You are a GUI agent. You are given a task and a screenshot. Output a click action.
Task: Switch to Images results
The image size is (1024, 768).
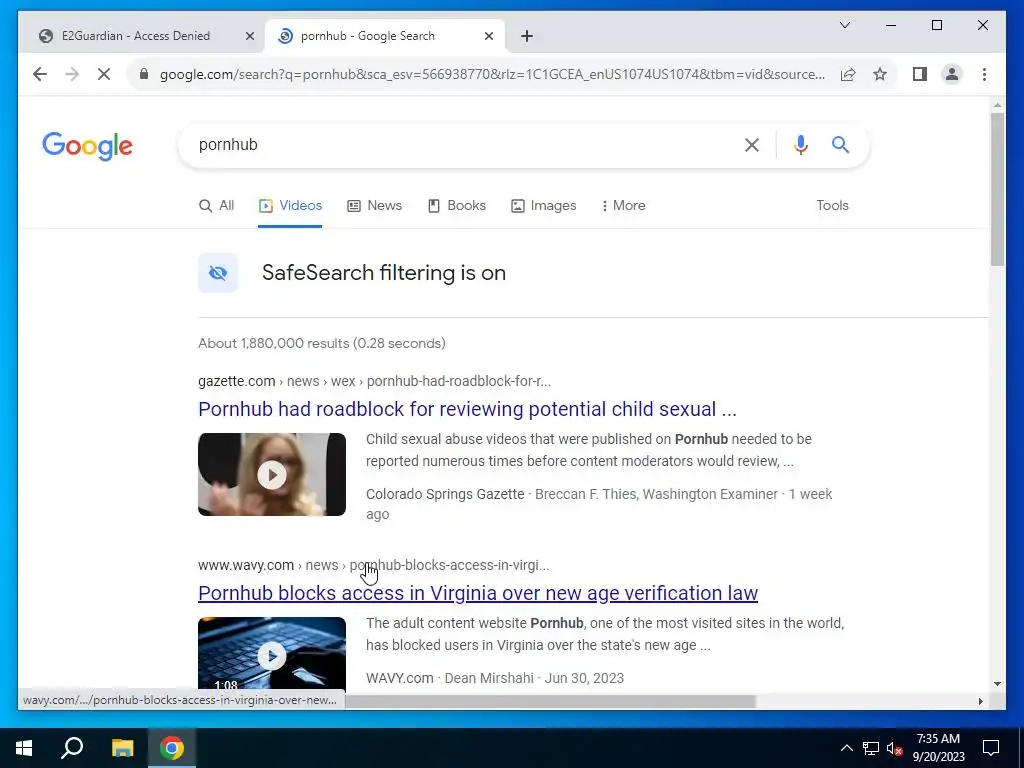(543, 206)
